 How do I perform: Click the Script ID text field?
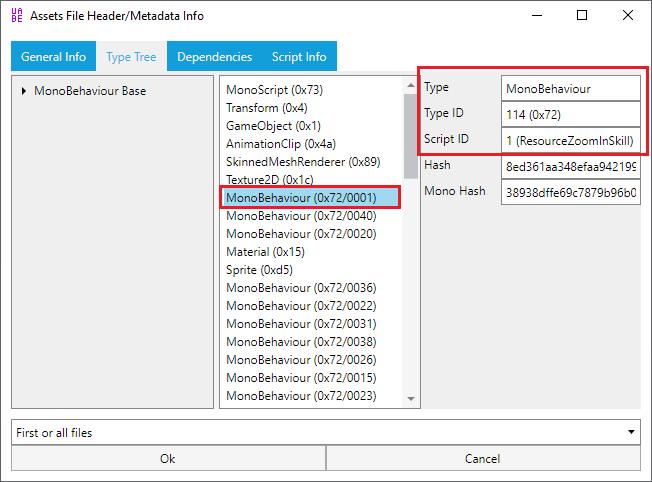click(x=571, y=140)
